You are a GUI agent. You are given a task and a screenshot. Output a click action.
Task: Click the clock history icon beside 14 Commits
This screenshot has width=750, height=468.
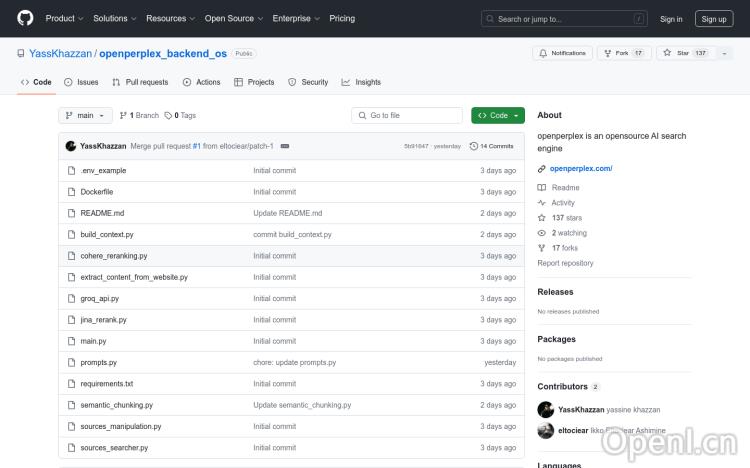coord(474,146)
